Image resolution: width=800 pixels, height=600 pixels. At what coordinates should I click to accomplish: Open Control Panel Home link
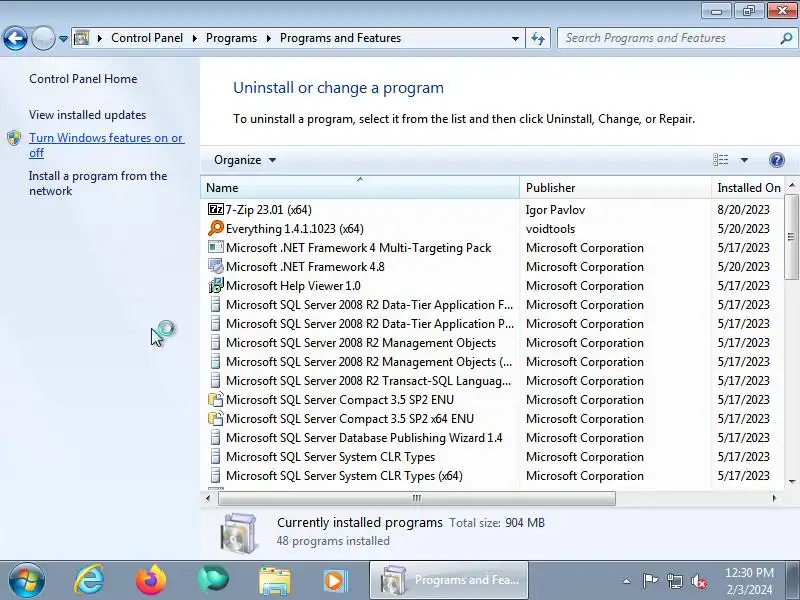pyautogui.click(x=83, y=79)
